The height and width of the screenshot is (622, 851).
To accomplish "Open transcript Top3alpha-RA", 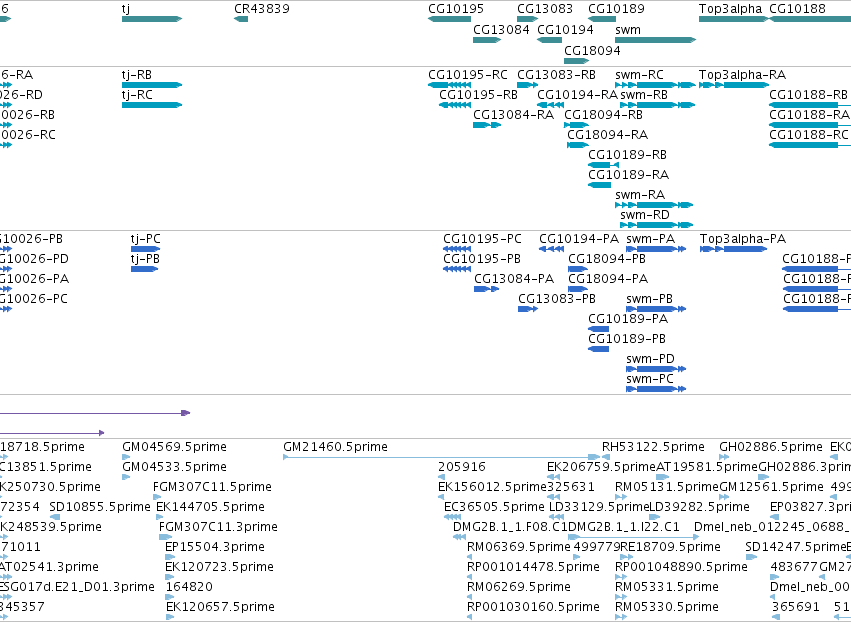I will 742,75.
